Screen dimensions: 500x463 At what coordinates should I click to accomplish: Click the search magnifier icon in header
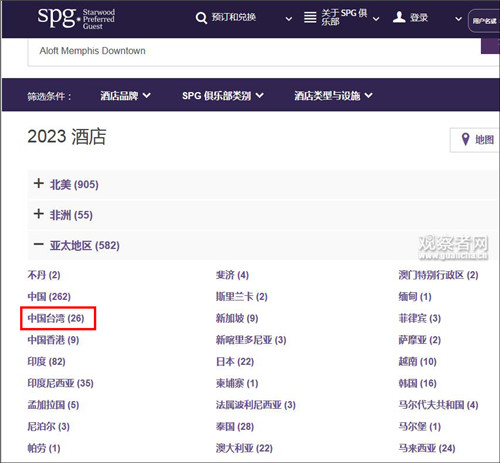[201, 18]
